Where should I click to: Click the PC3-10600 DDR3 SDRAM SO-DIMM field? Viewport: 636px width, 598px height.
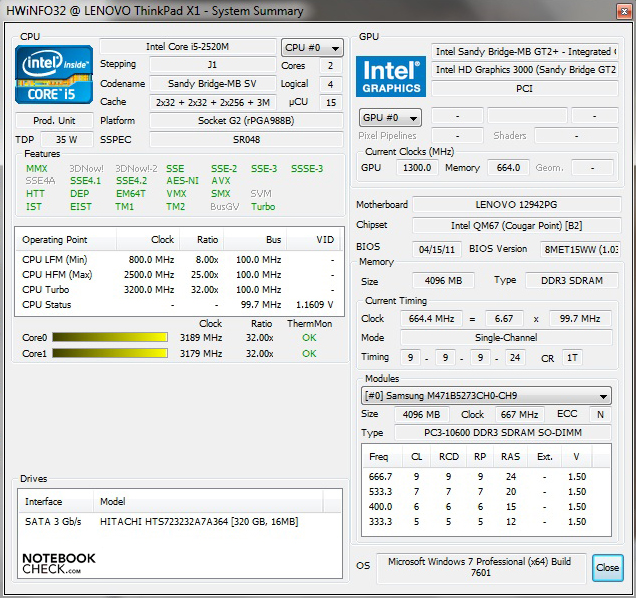click(503, 433)
